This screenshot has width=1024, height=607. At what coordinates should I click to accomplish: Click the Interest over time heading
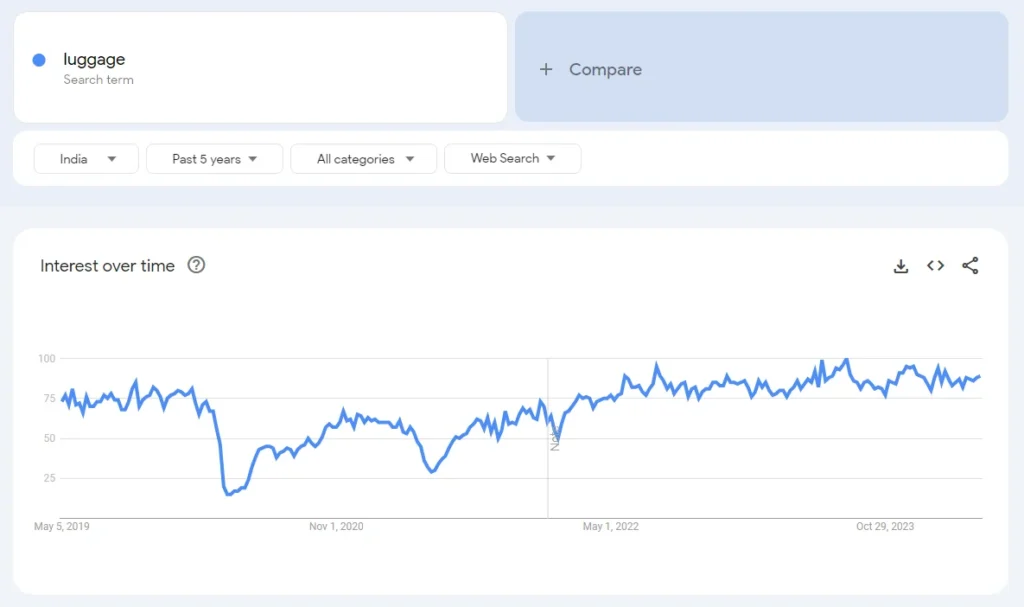107,266
